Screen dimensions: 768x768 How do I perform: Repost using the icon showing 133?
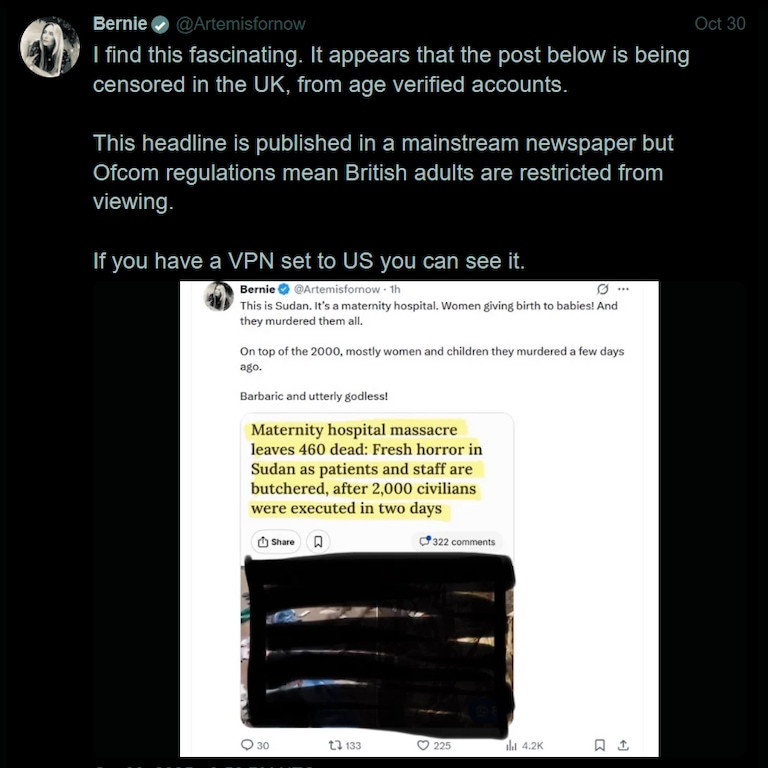click(x=345, y=745)
